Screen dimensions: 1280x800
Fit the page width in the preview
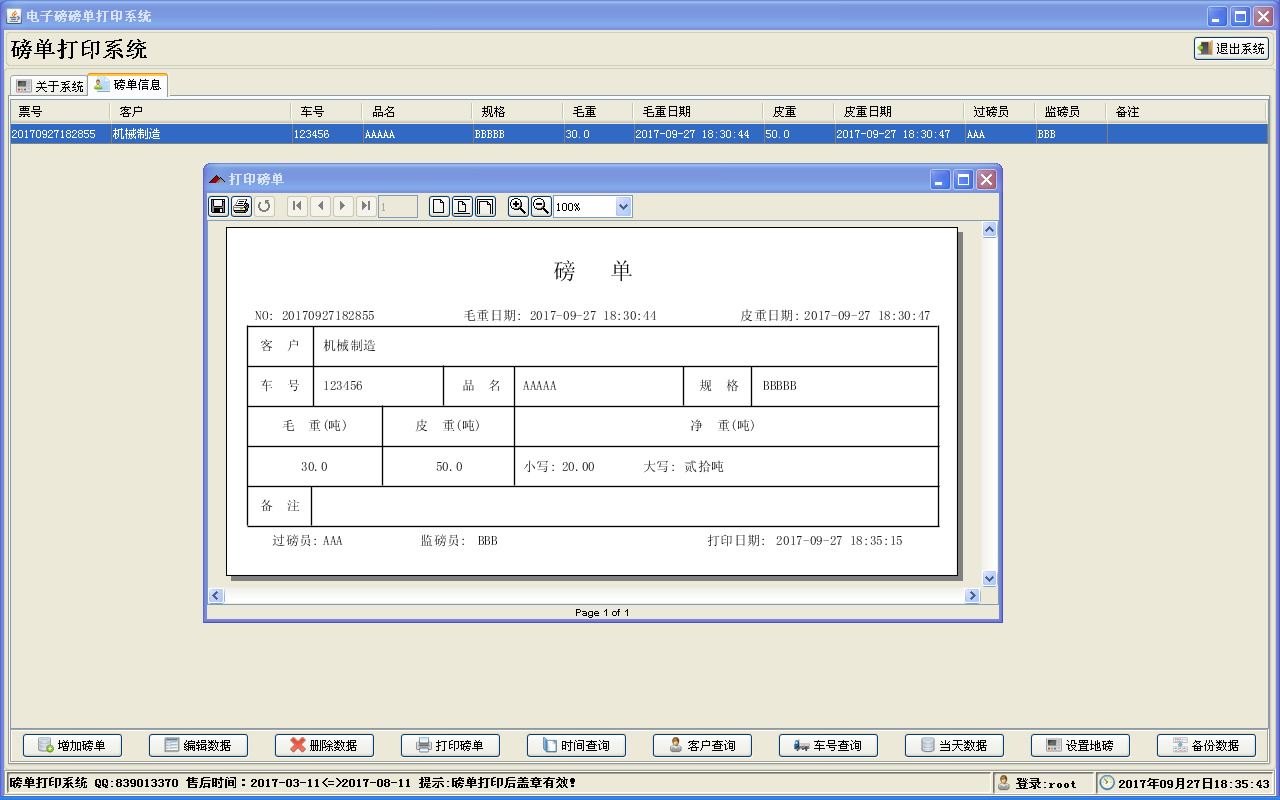[x=485, y=206]
